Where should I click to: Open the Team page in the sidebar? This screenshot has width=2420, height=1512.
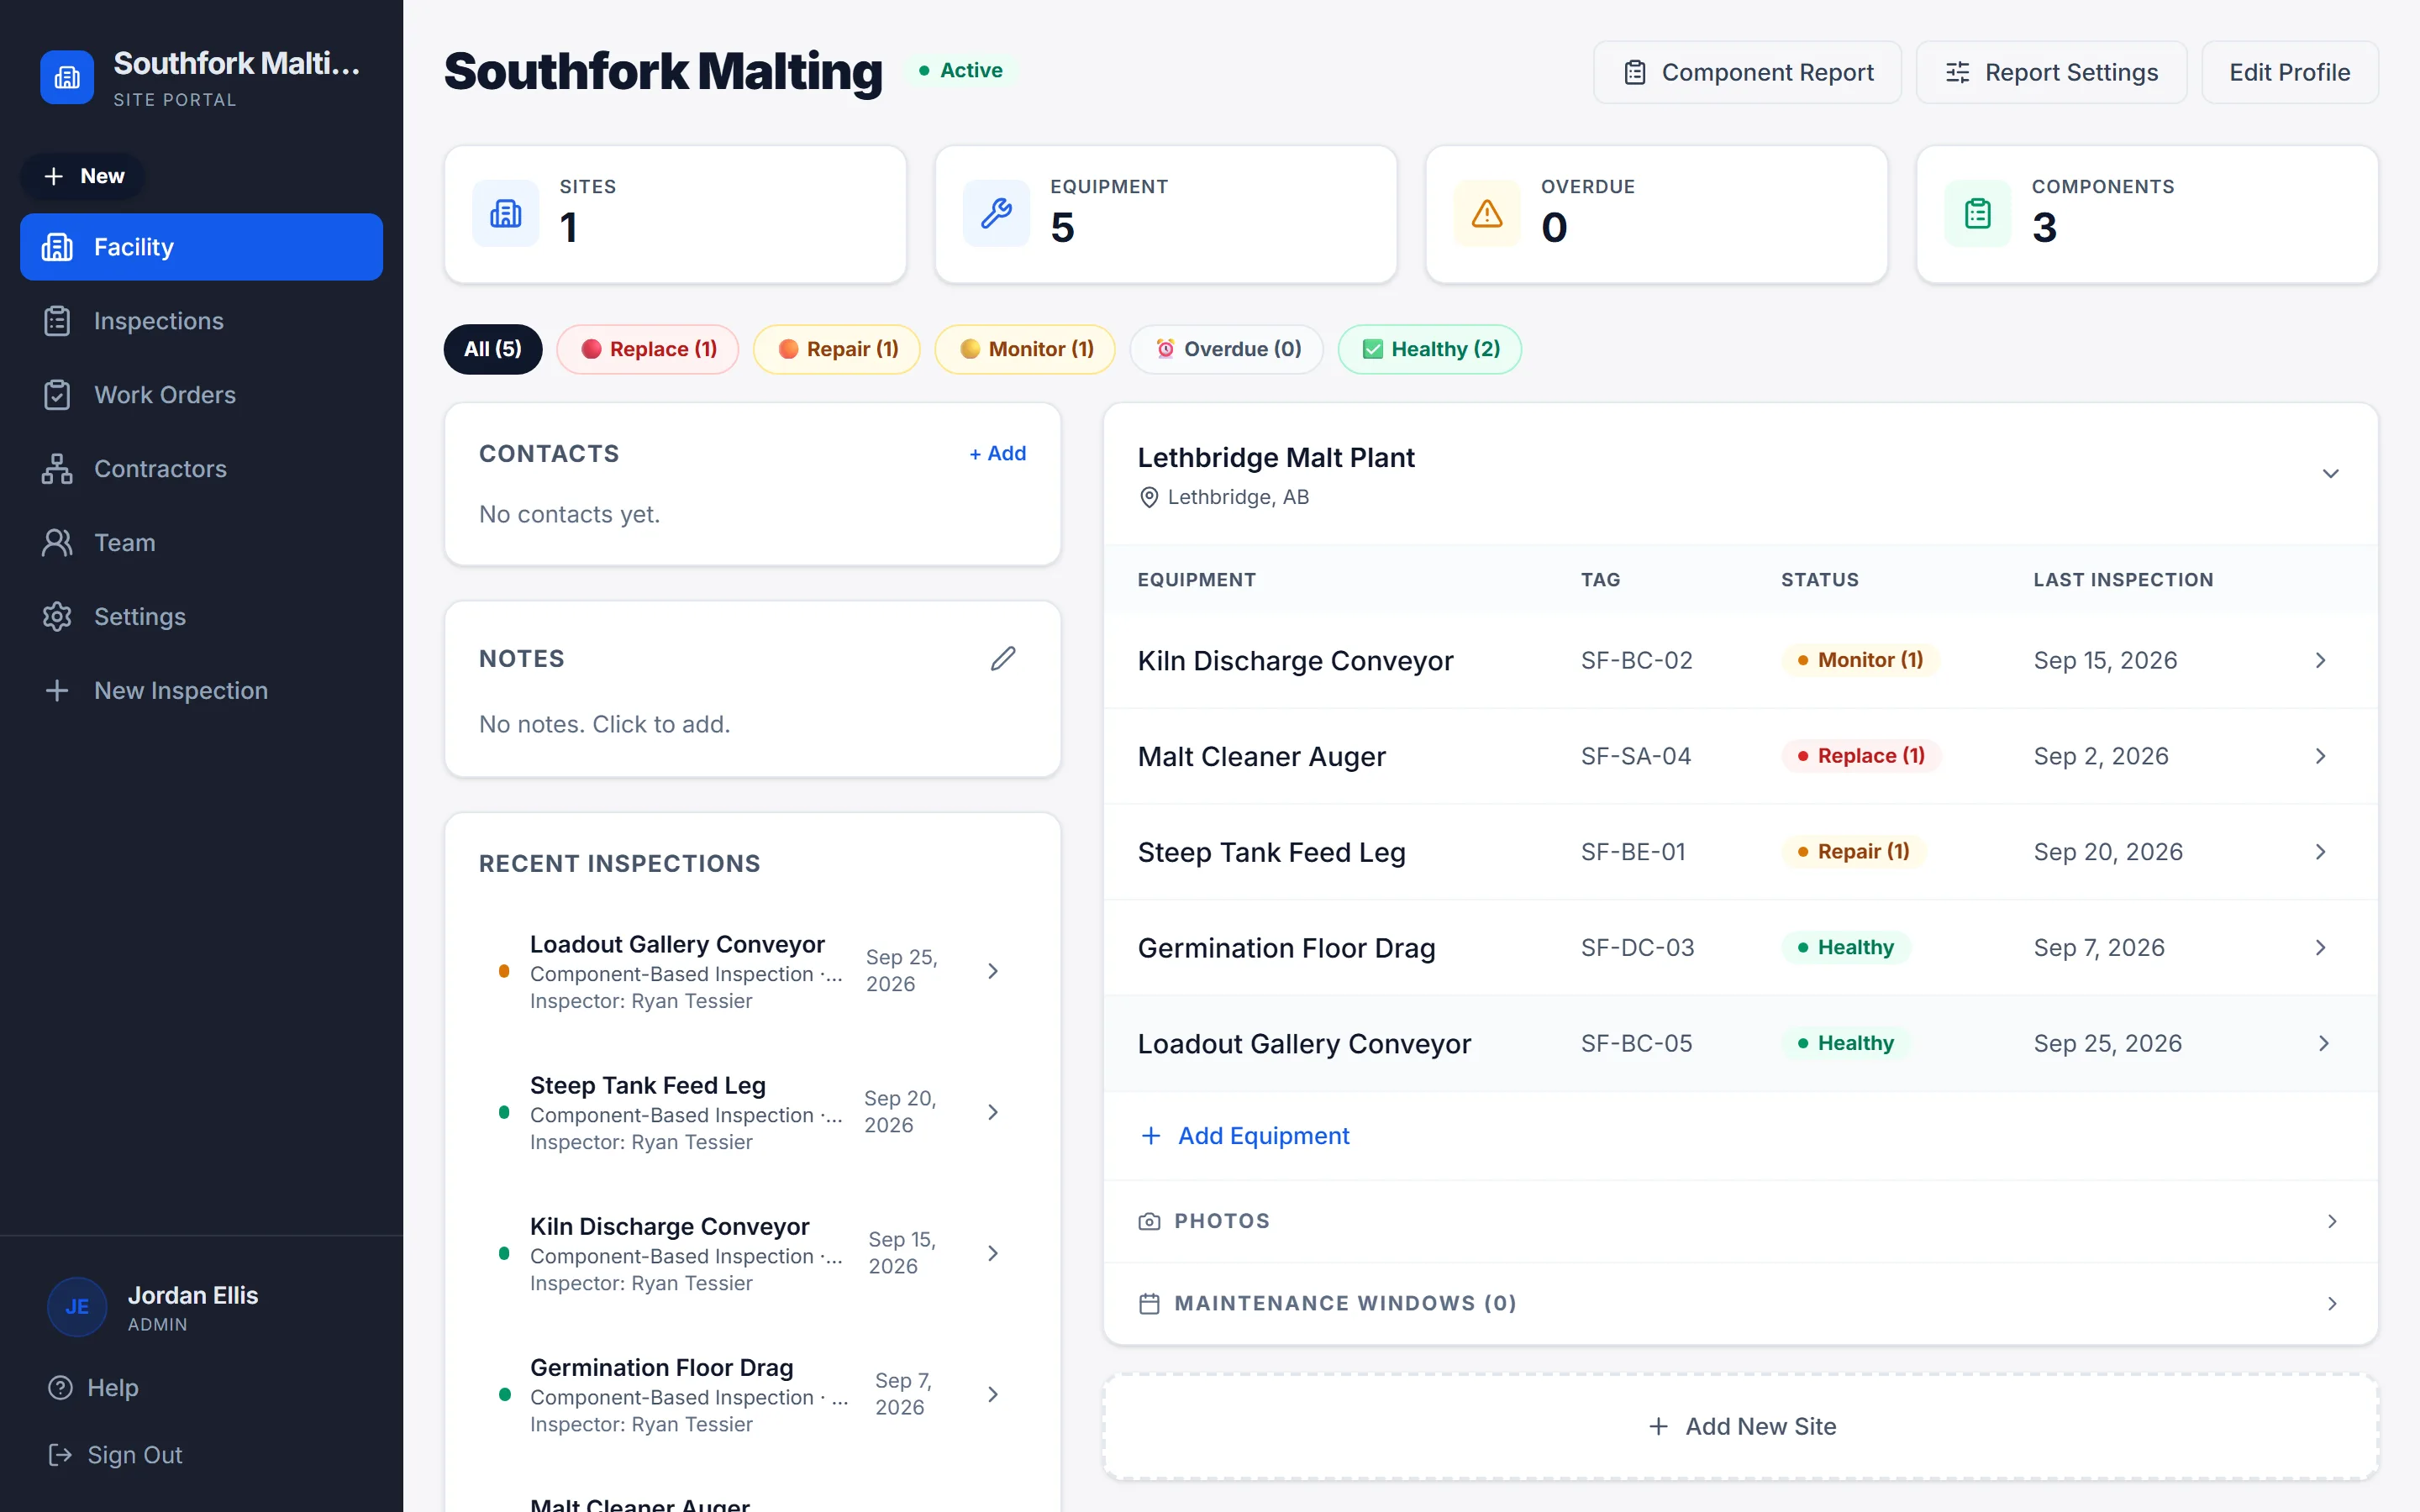(x=201, y=543)
